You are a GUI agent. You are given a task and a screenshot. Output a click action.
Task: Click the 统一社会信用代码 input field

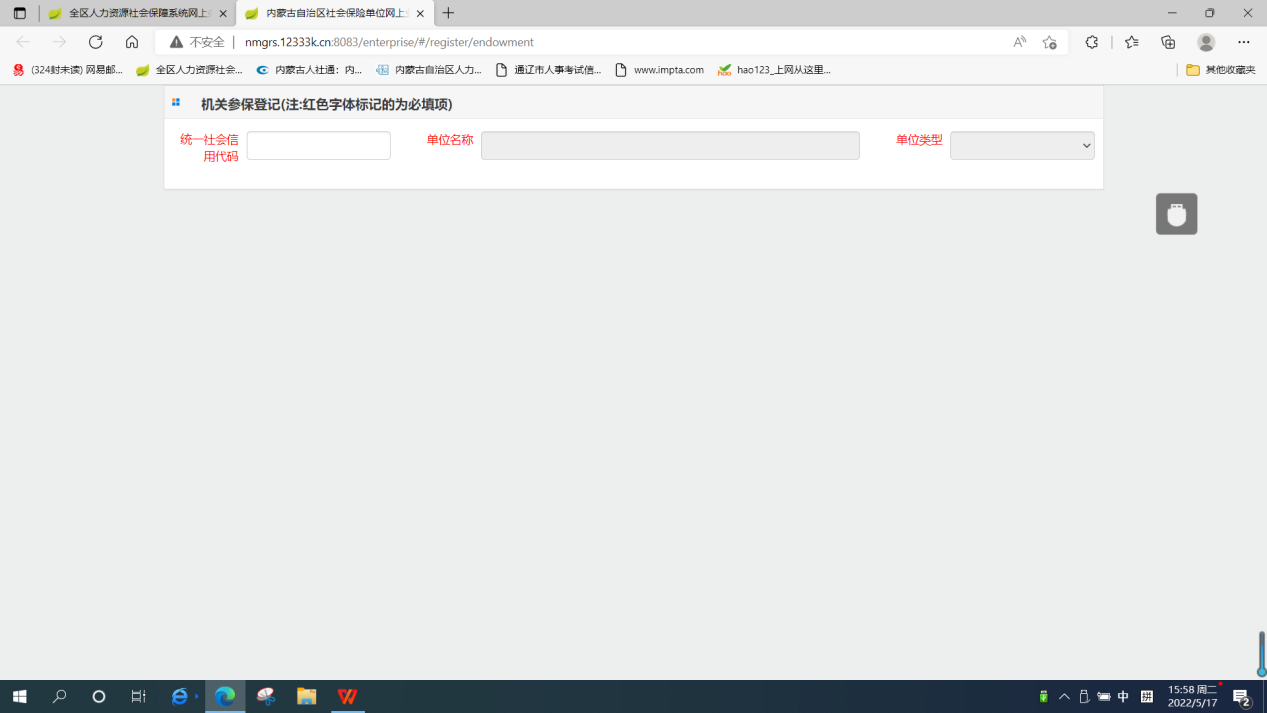[x=318, y=146]
